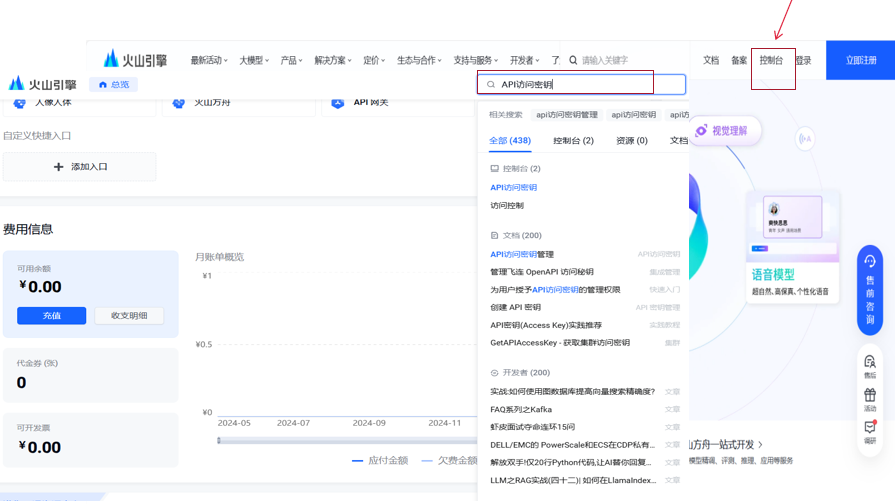Expand the 生态与合作 menu
This screenshot has width=895, height=504.
click(419, 60)
